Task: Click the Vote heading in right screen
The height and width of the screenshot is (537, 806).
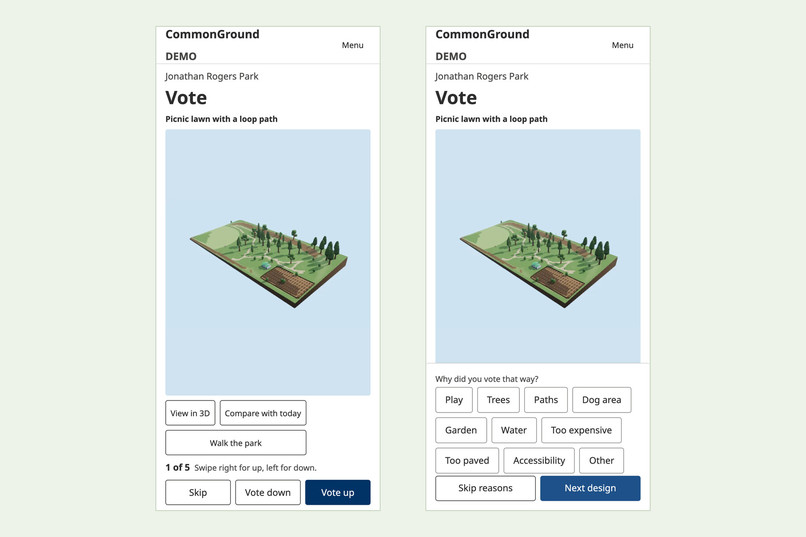Action: pyautogui.click(x=456, y=98)
